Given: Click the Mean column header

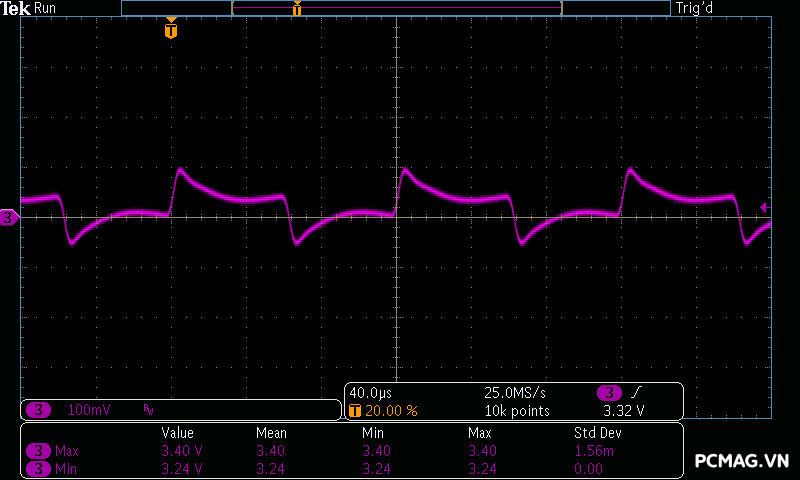Looking at the screenshot, I should click(271, 433).
